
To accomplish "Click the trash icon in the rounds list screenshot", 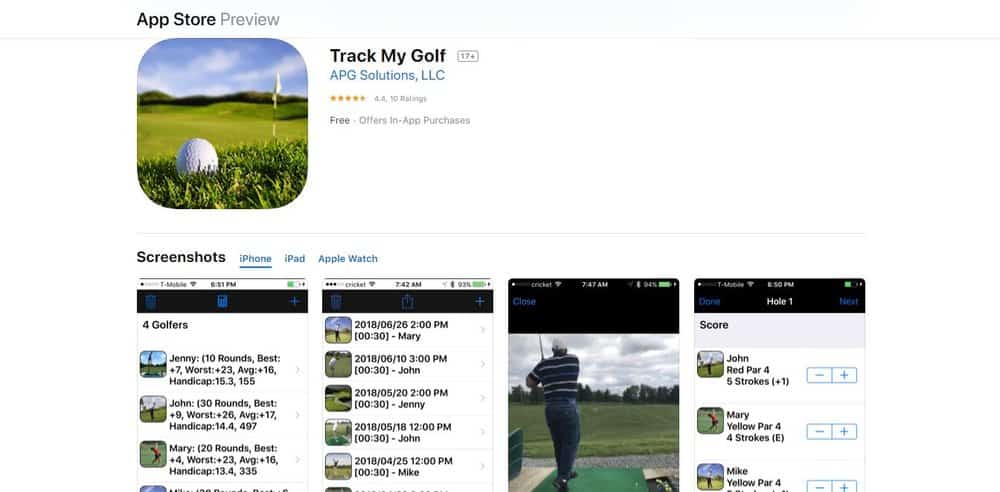I will [x=336, y=302].
